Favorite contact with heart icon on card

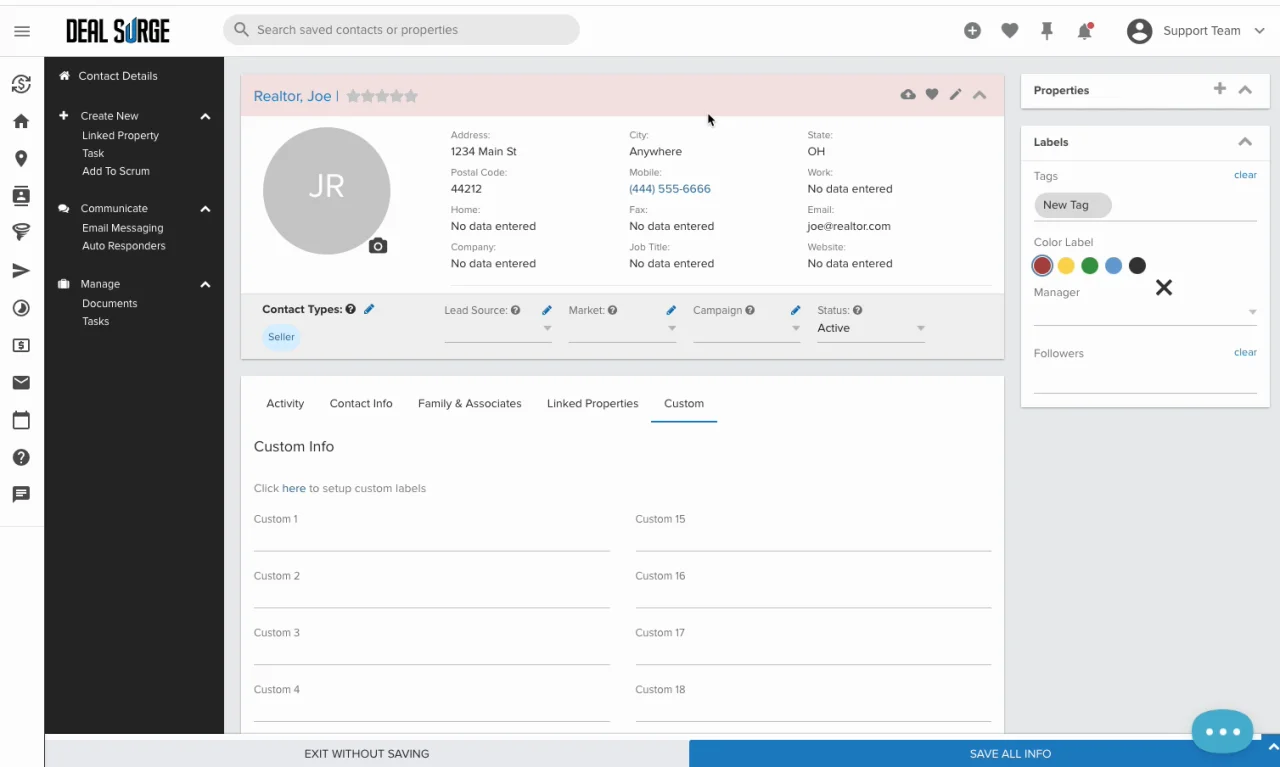[x=932, y=95]
